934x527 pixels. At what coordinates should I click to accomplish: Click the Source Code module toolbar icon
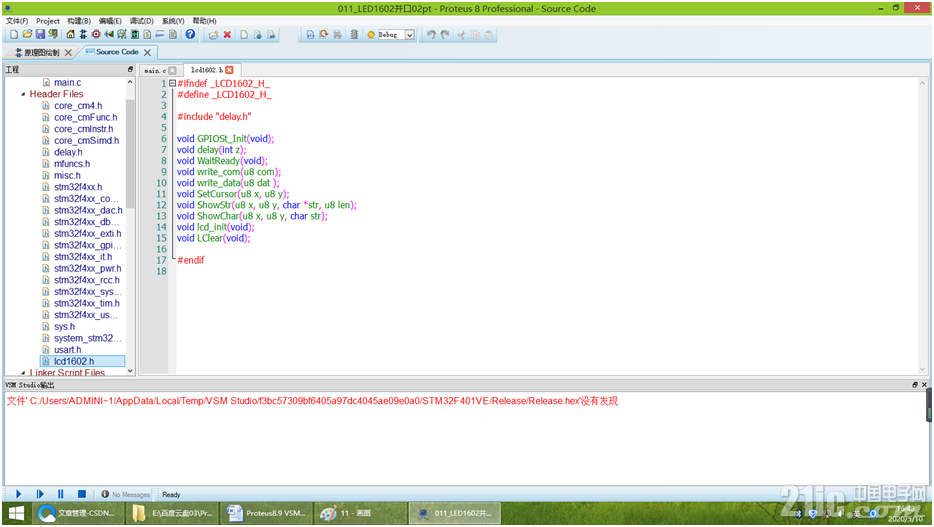(x=160, y=35)
